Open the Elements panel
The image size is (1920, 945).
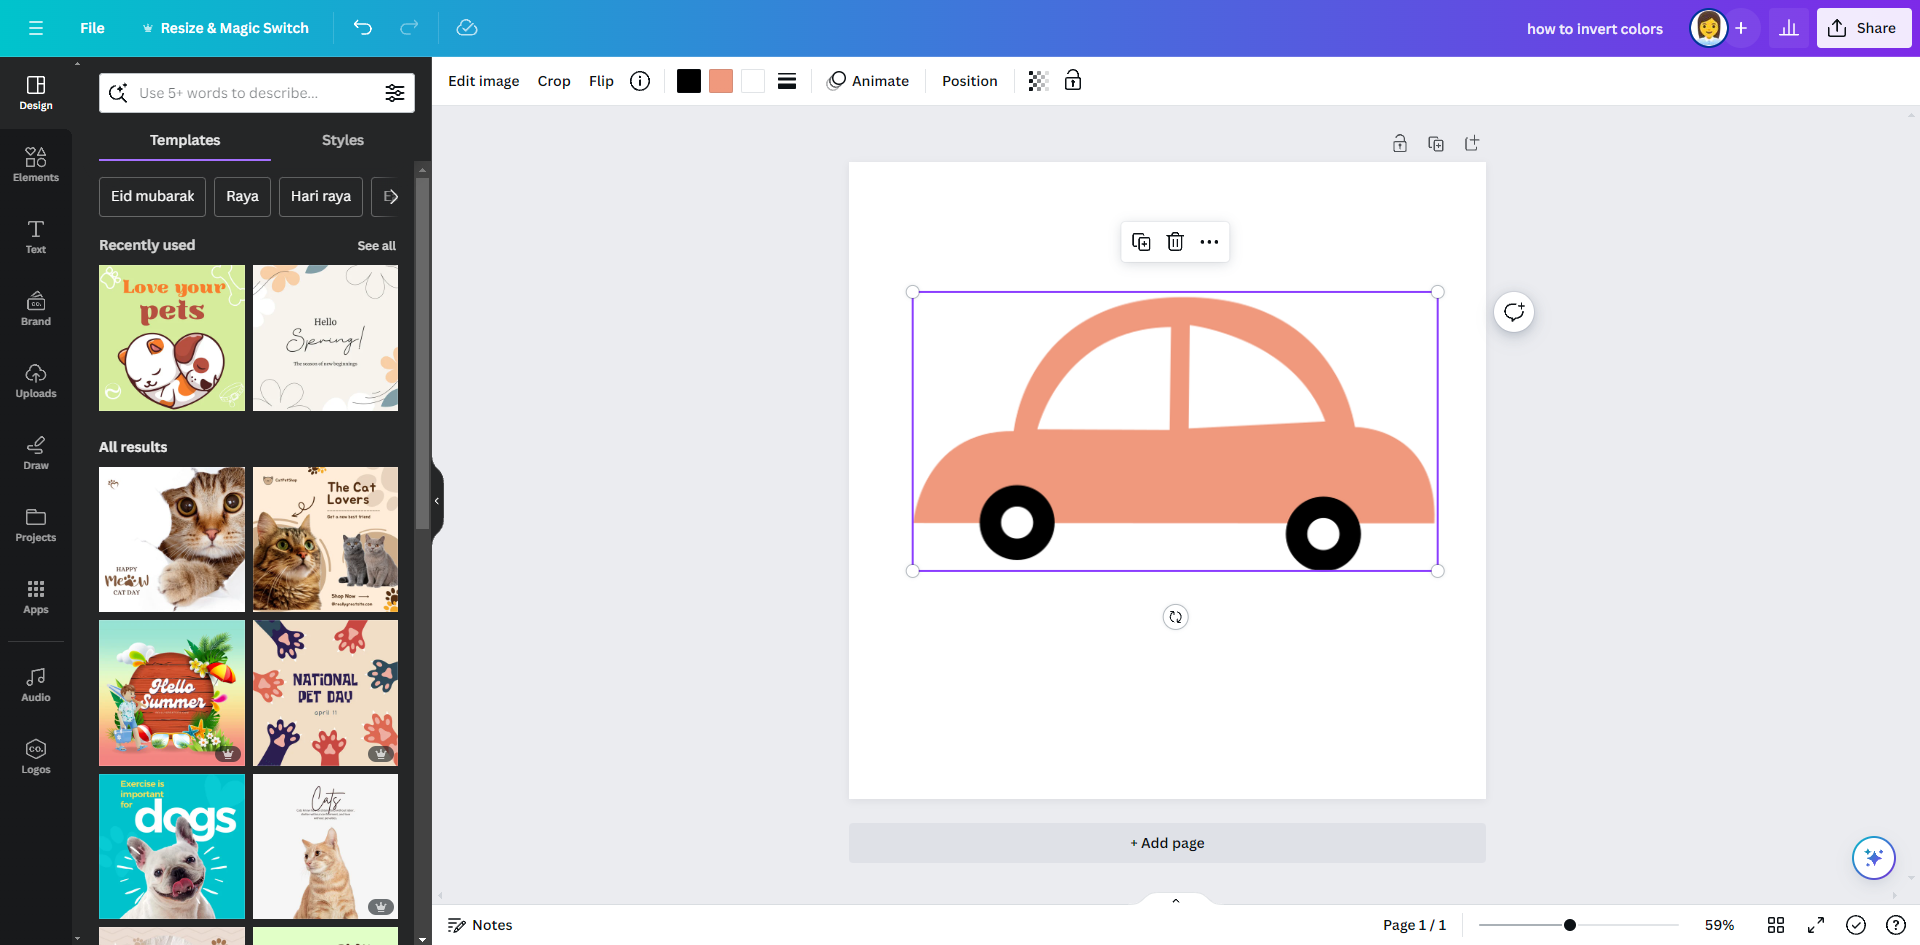[36, 165]
